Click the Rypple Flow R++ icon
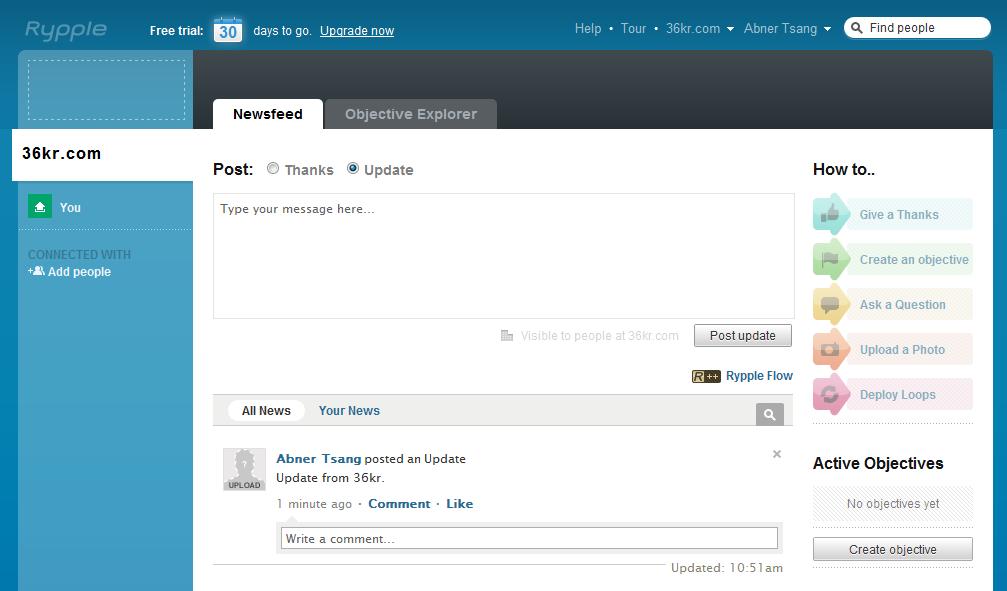The height and width of the screenshot is (591, 1007). pos(706,376)
